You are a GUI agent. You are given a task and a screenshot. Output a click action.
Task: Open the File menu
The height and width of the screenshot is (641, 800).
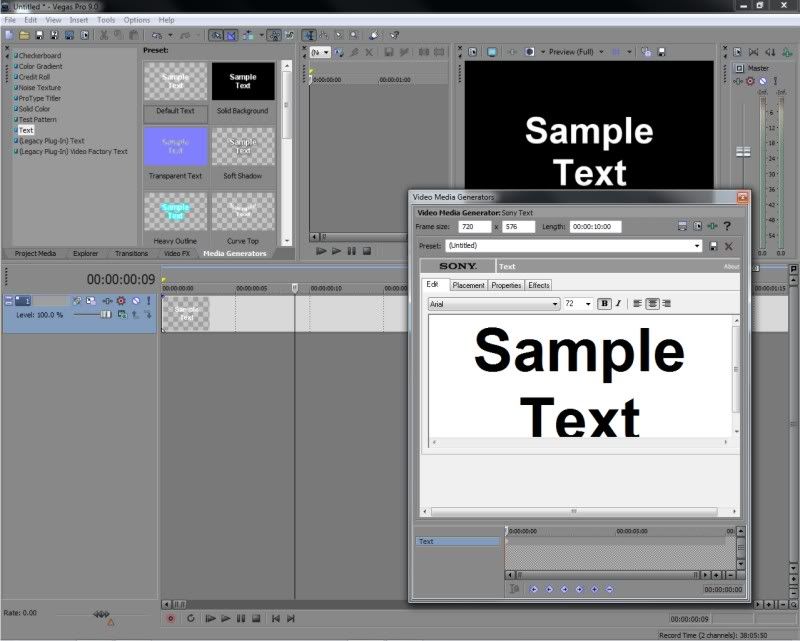(10, 20)
